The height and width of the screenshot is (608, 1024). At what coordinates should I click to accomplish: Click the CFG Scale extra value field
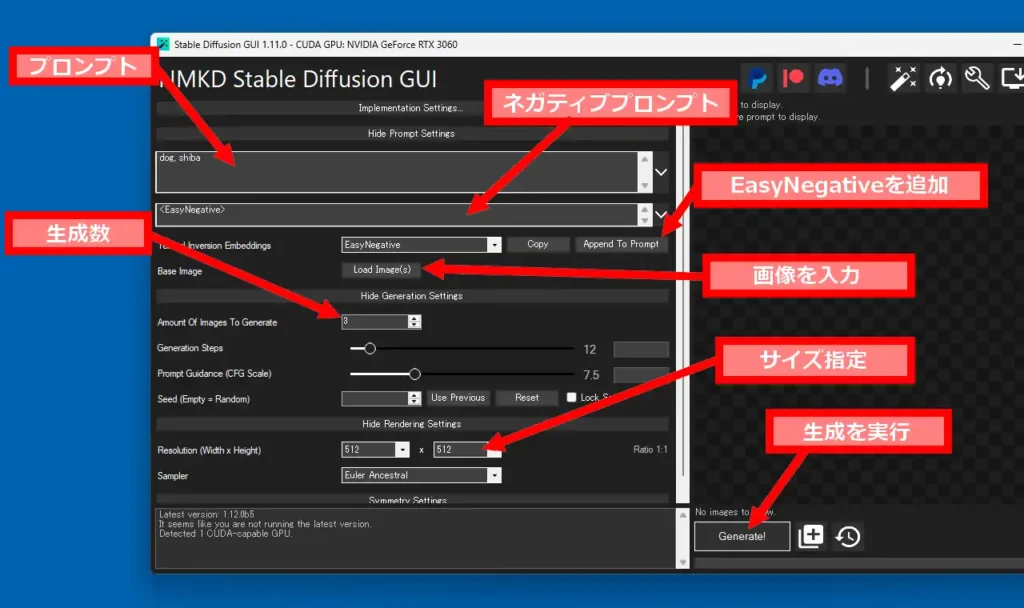(x=641, y=375)
